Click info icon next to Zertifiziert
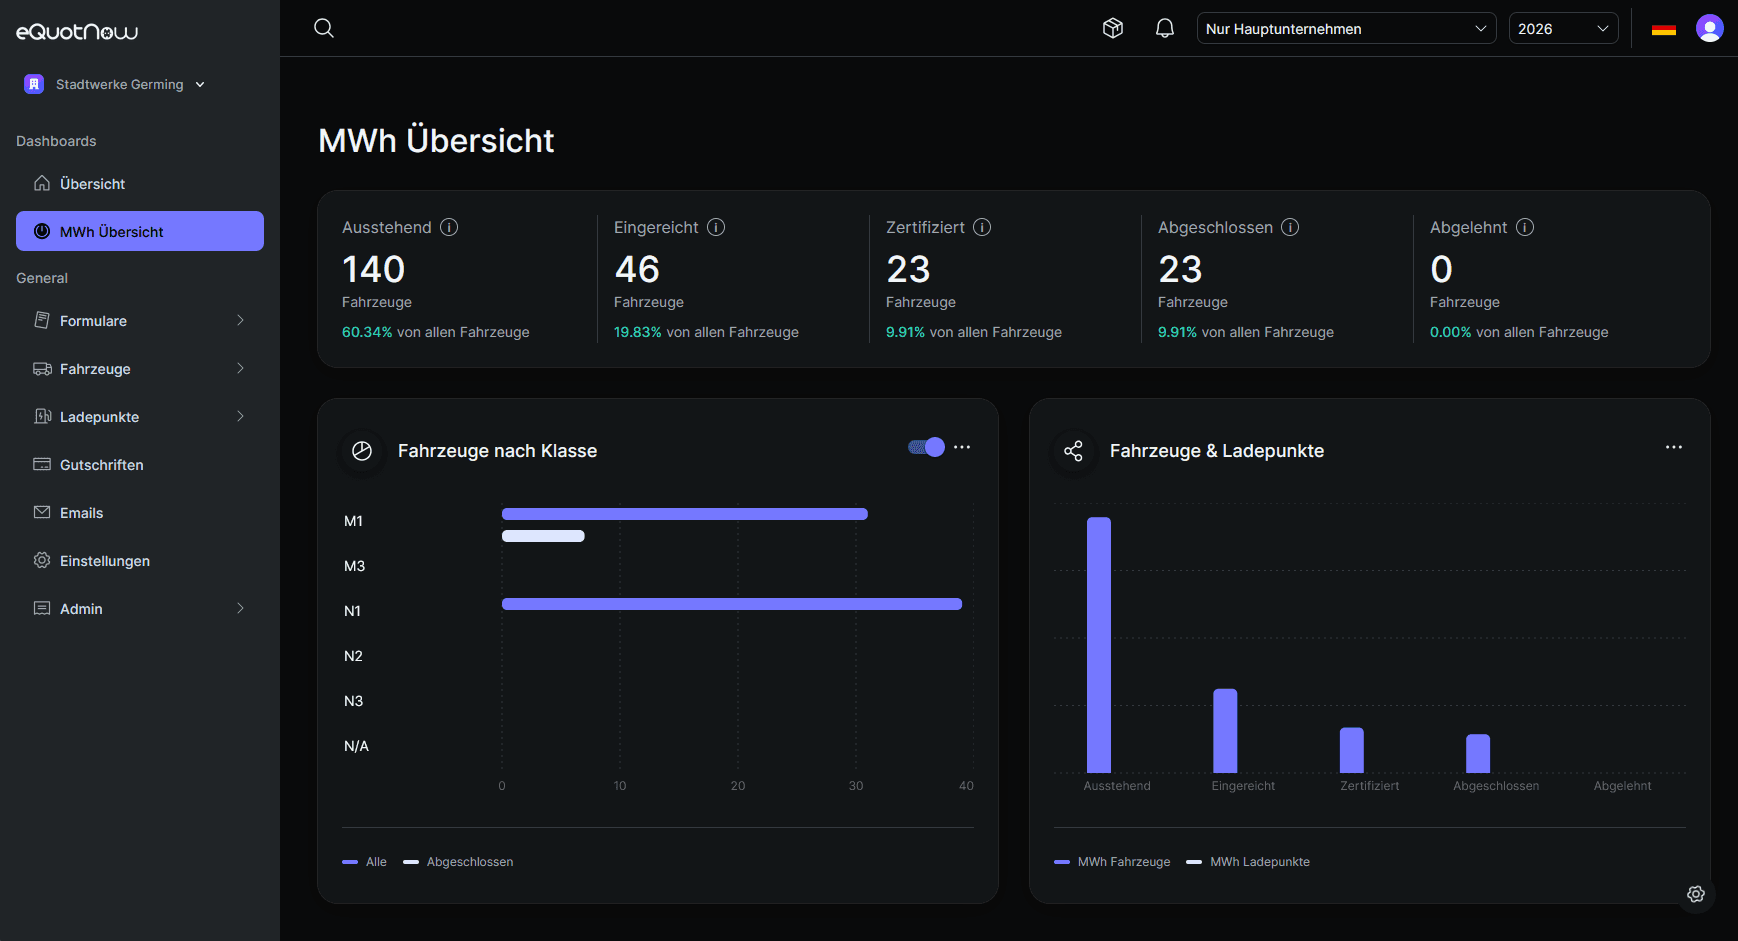This screenshot has width=1738, height=941. click(982, 227)
